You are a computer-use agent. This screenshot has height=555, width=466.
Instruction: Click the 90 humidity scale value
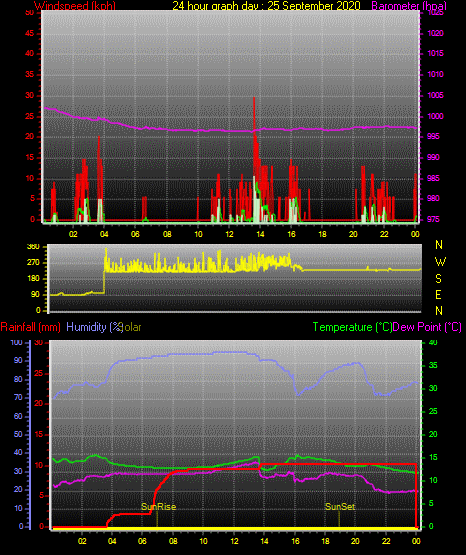click(18, 360)
